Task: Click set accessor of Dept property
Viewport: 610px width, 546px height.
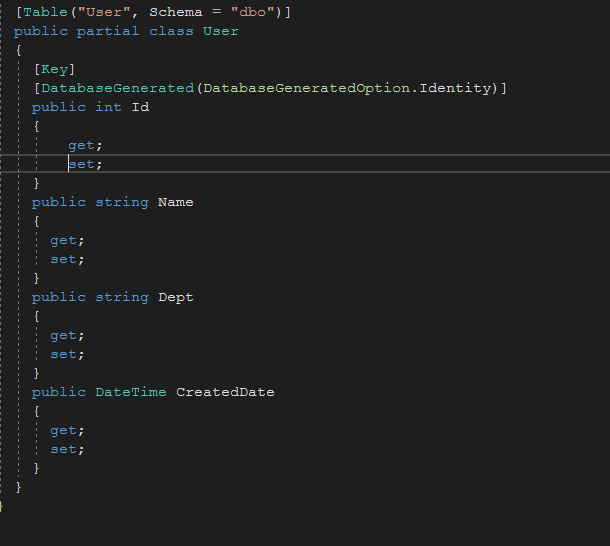Action: pos(64,354)
